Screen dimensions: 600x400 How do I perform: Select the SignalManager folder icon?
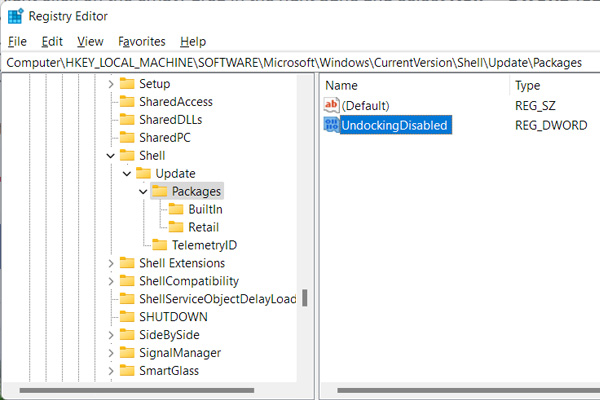(x=127, y=352)
